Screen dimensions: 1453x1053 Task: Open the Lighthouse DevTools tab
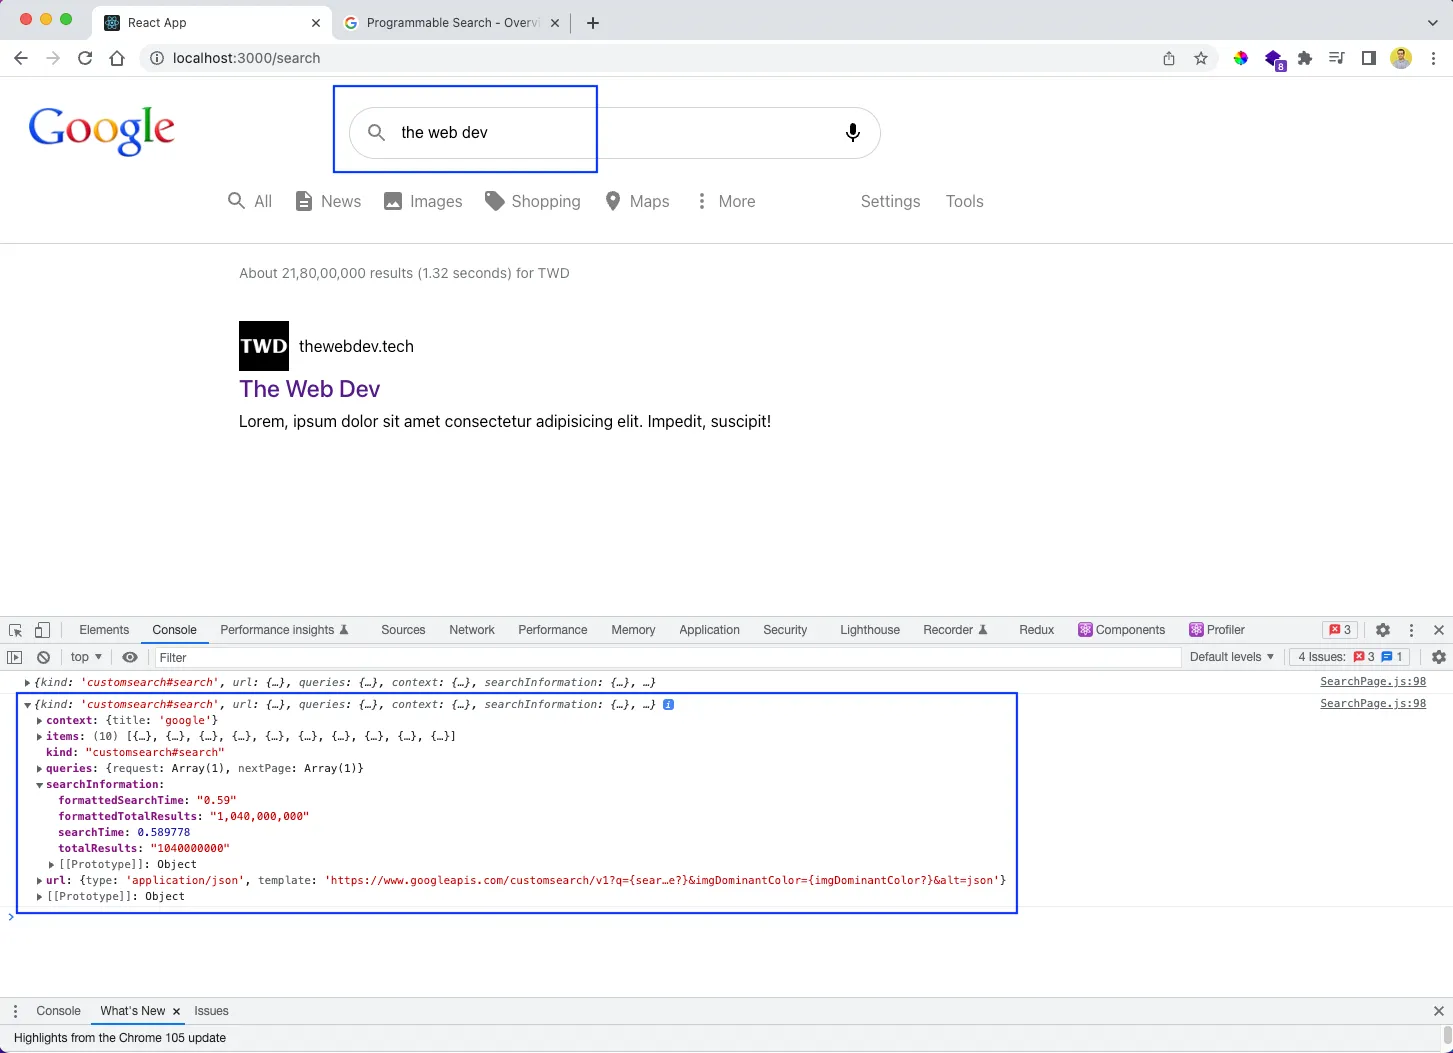870,630
